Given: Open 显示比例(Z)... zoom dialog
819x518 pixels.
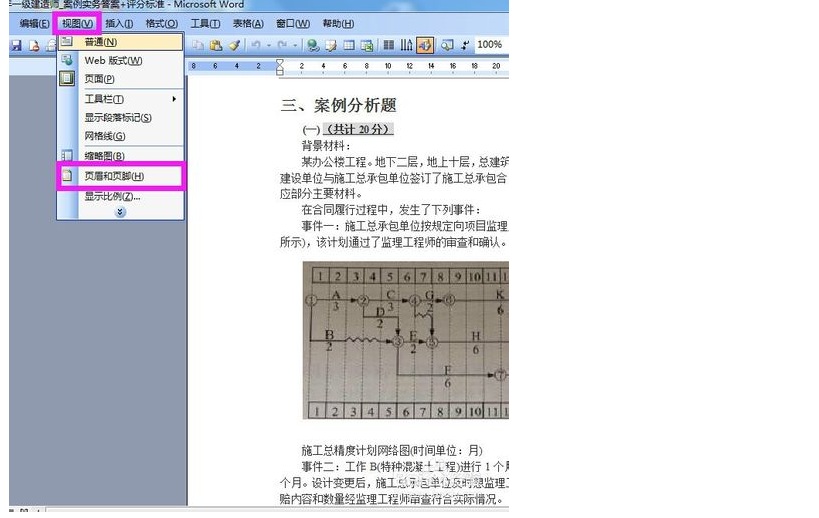Looking at the screenshot, I should click(x=120, y=196).
